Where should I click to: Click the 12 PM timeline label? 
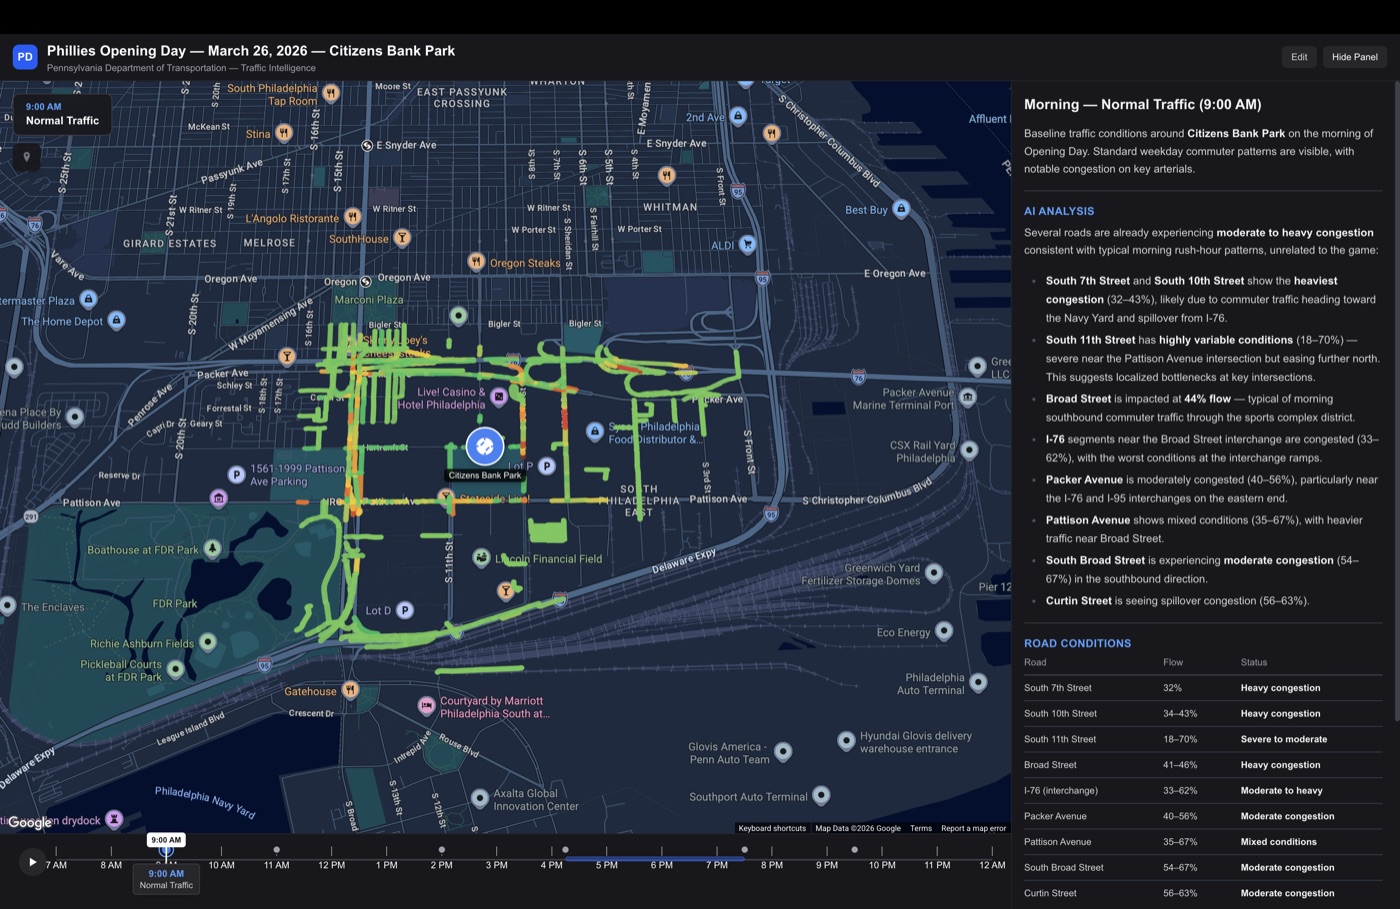click(x=331, y=865)
